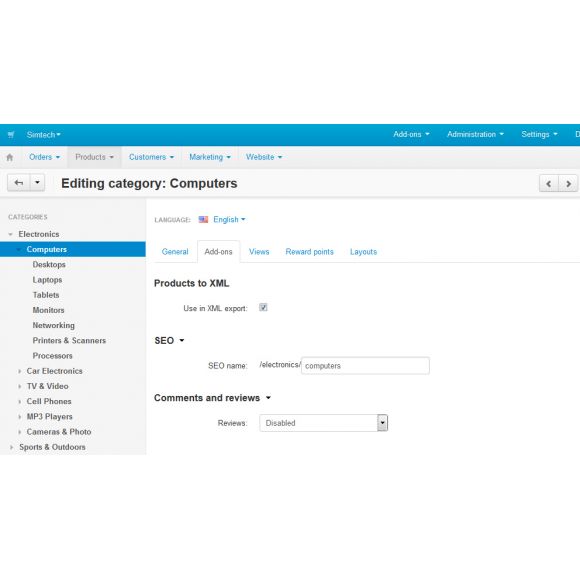Go to the home dashboard icon
This screenshot has height=580, width=580.
coord(10,158)
